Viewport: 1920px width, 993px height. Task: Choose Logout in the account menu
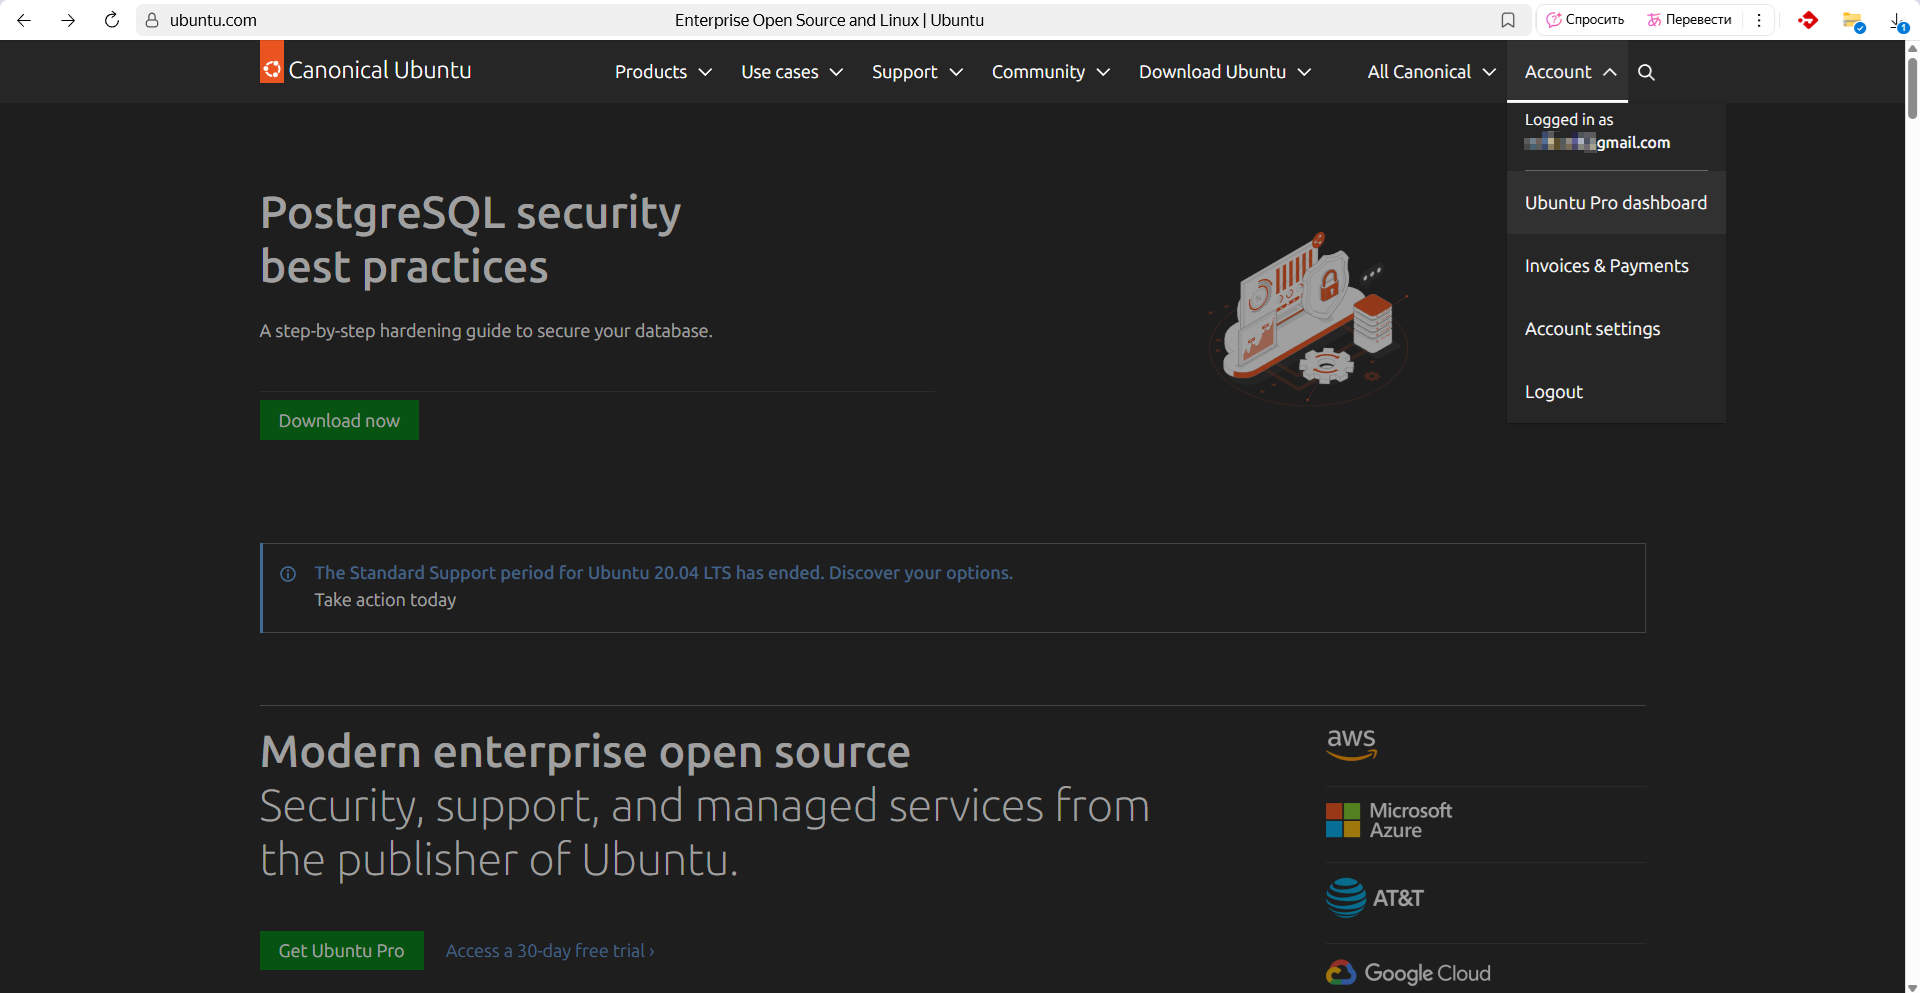tap(1553, 392)
